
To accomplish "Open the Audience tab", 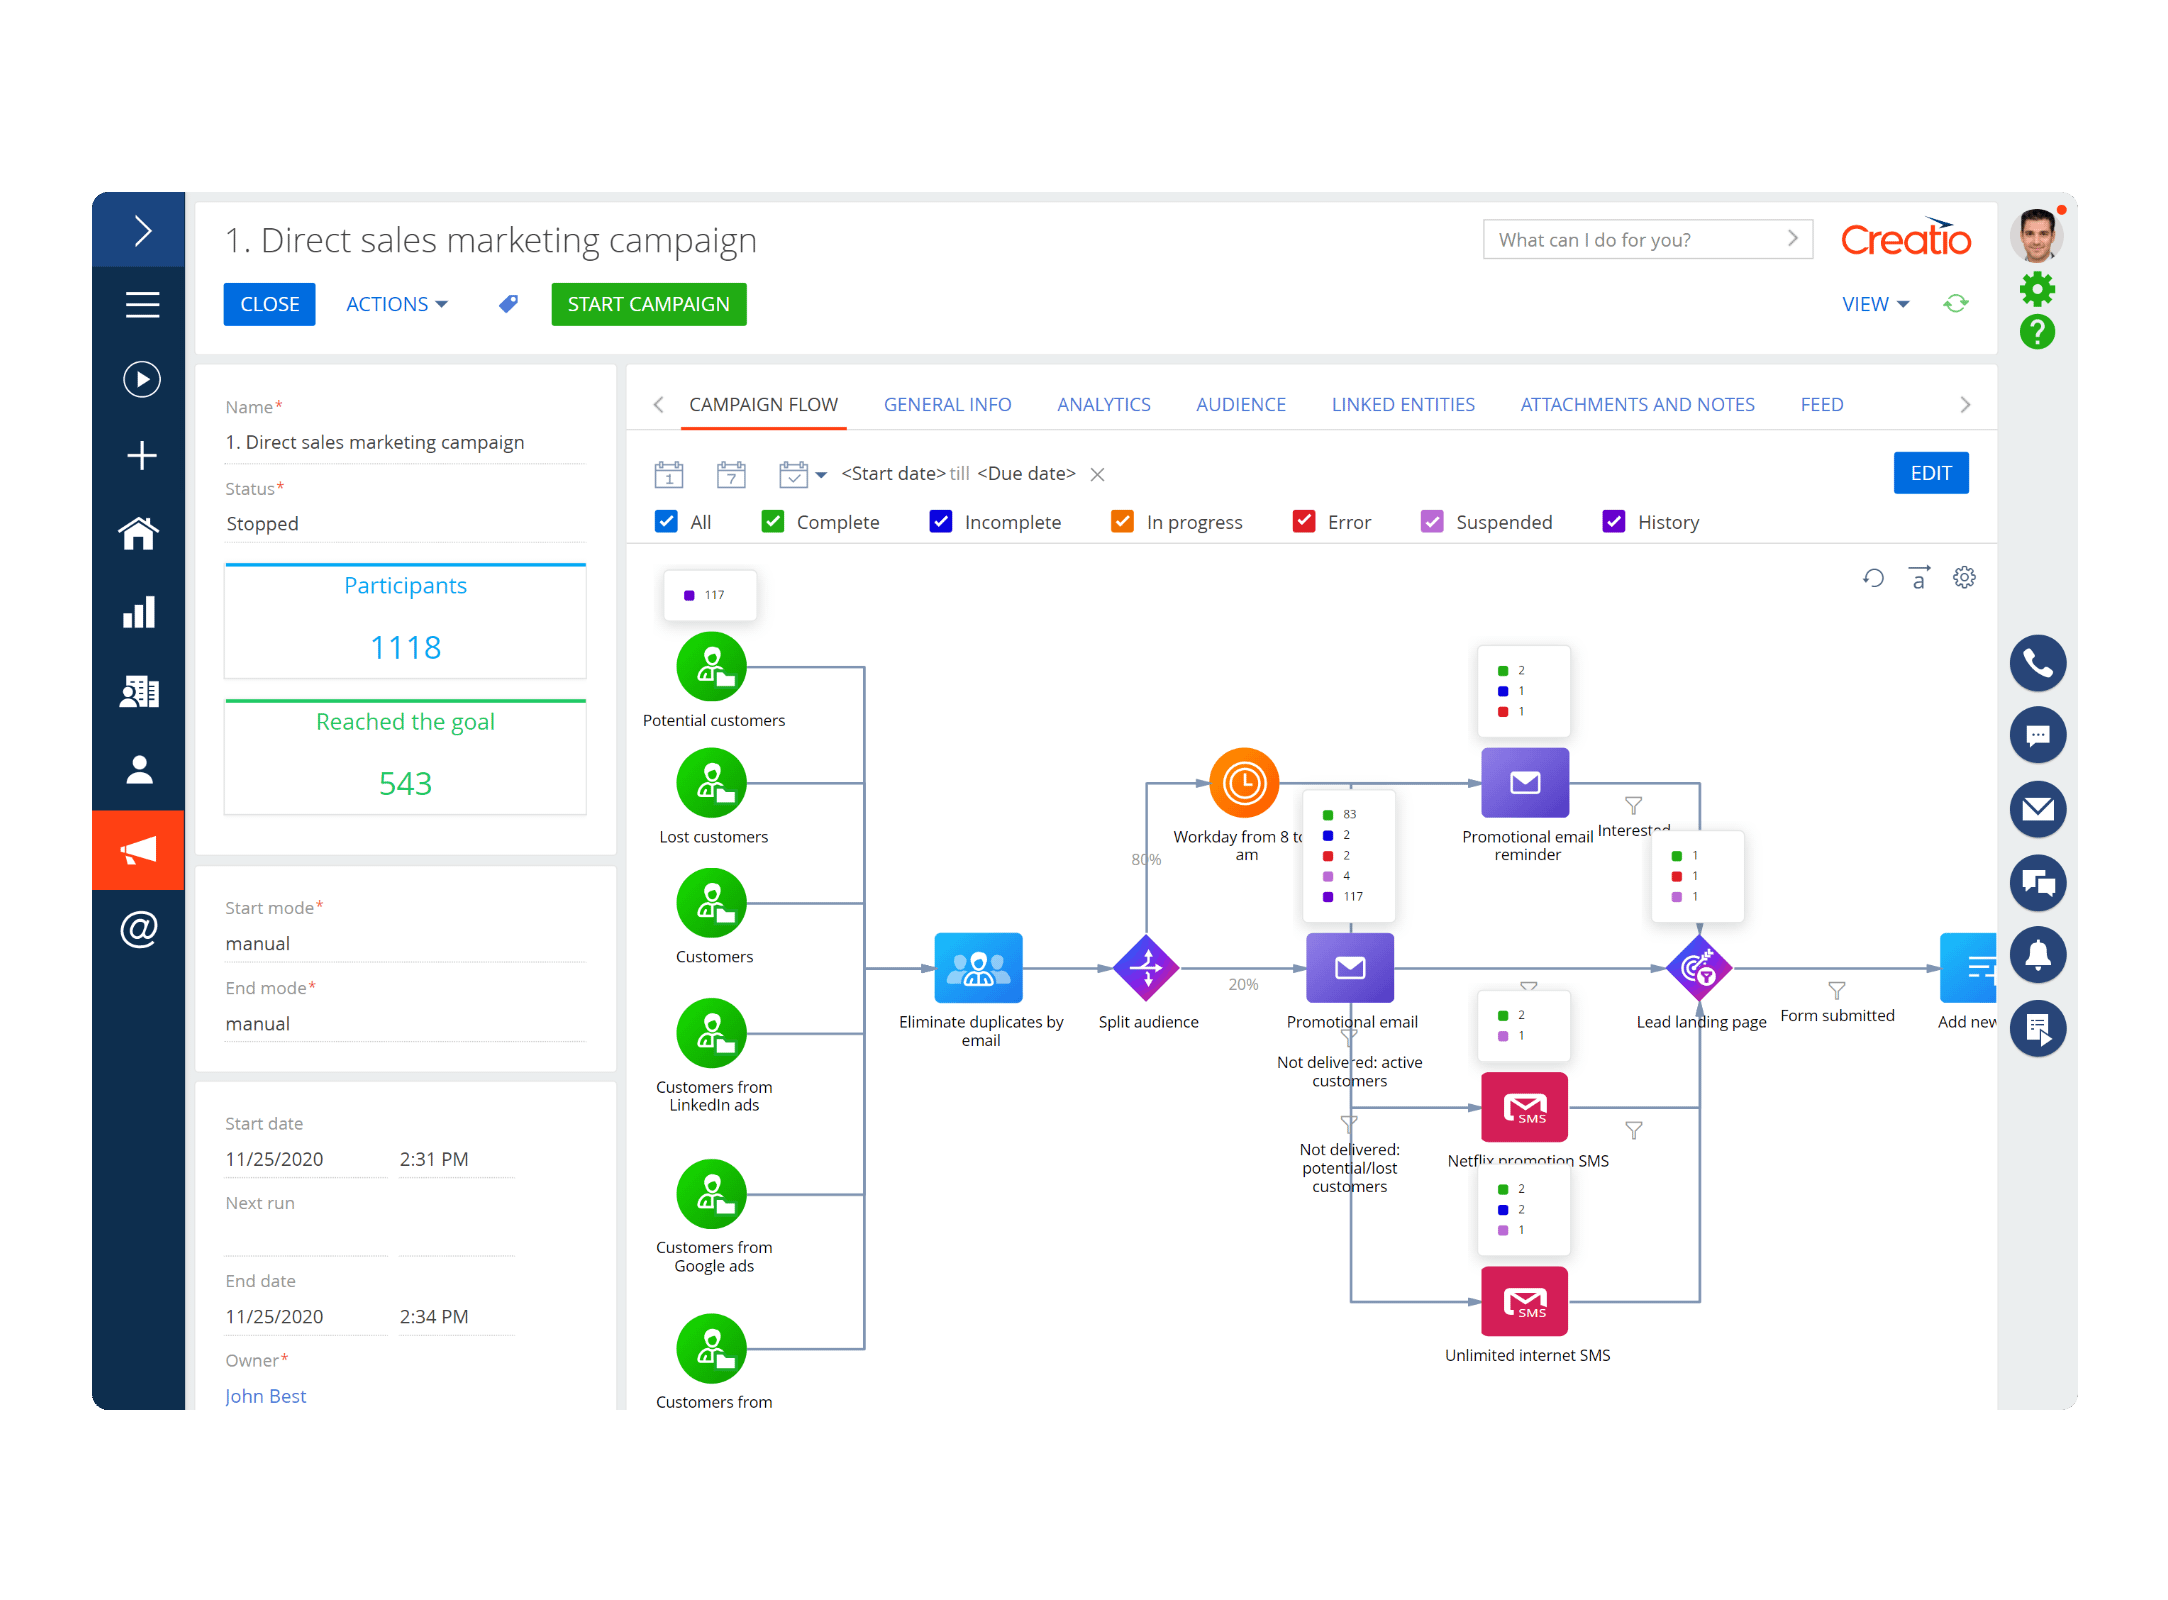I will (x=1240, y=405).
